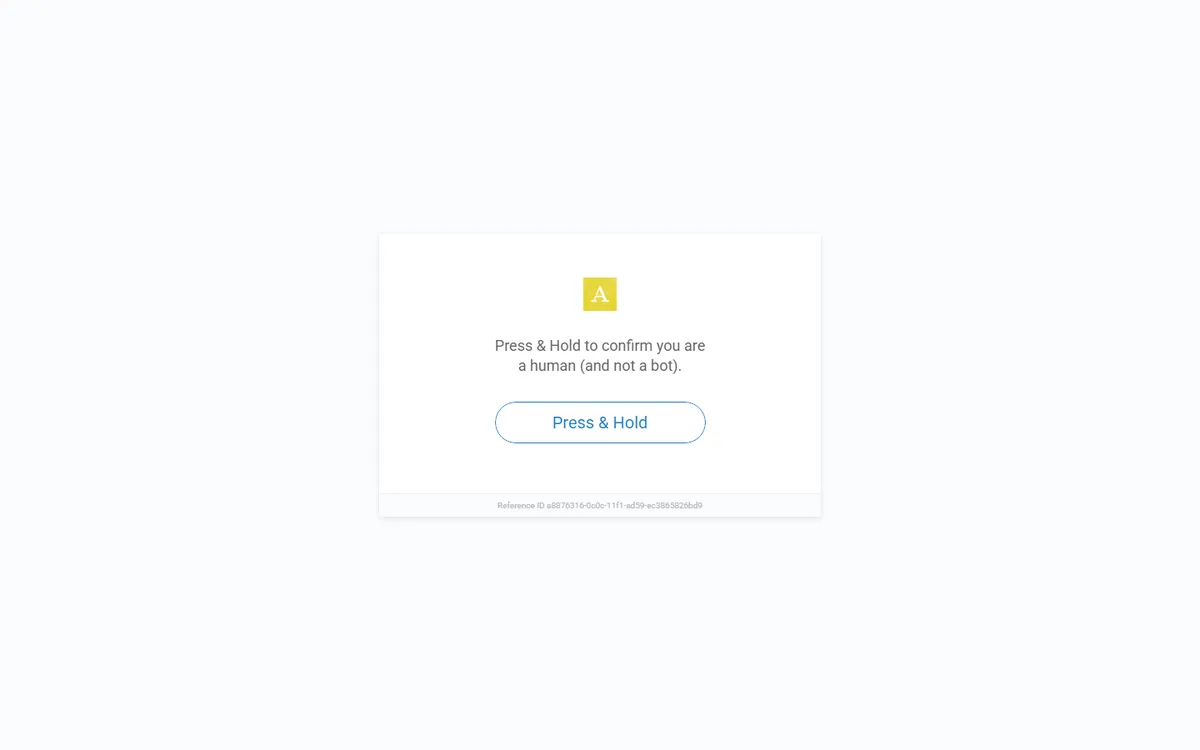Click the word "bot" in the message
Viewport: 1200px width, 750px height.
click(x=663, y=366)
